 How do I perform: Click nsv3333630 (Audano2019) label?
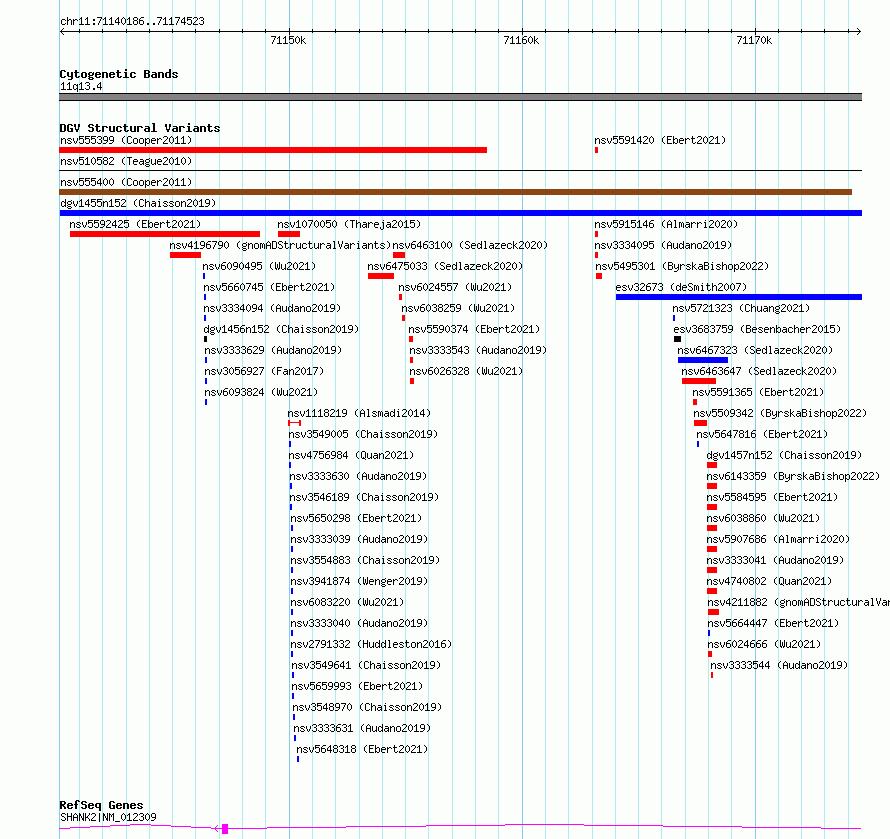coord(359,476)
